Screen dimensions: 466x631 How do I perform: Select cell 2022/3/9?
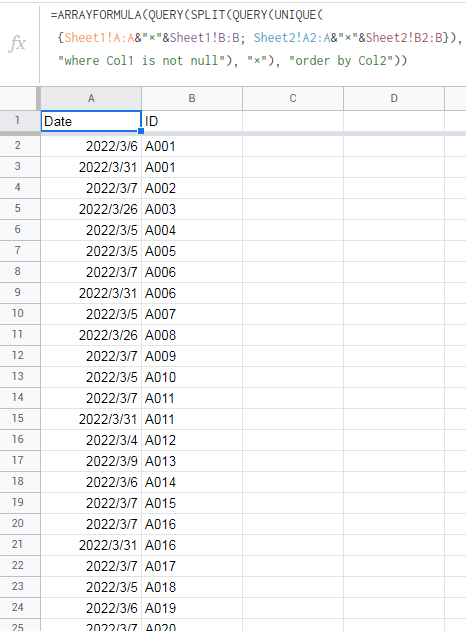[91, 461]
